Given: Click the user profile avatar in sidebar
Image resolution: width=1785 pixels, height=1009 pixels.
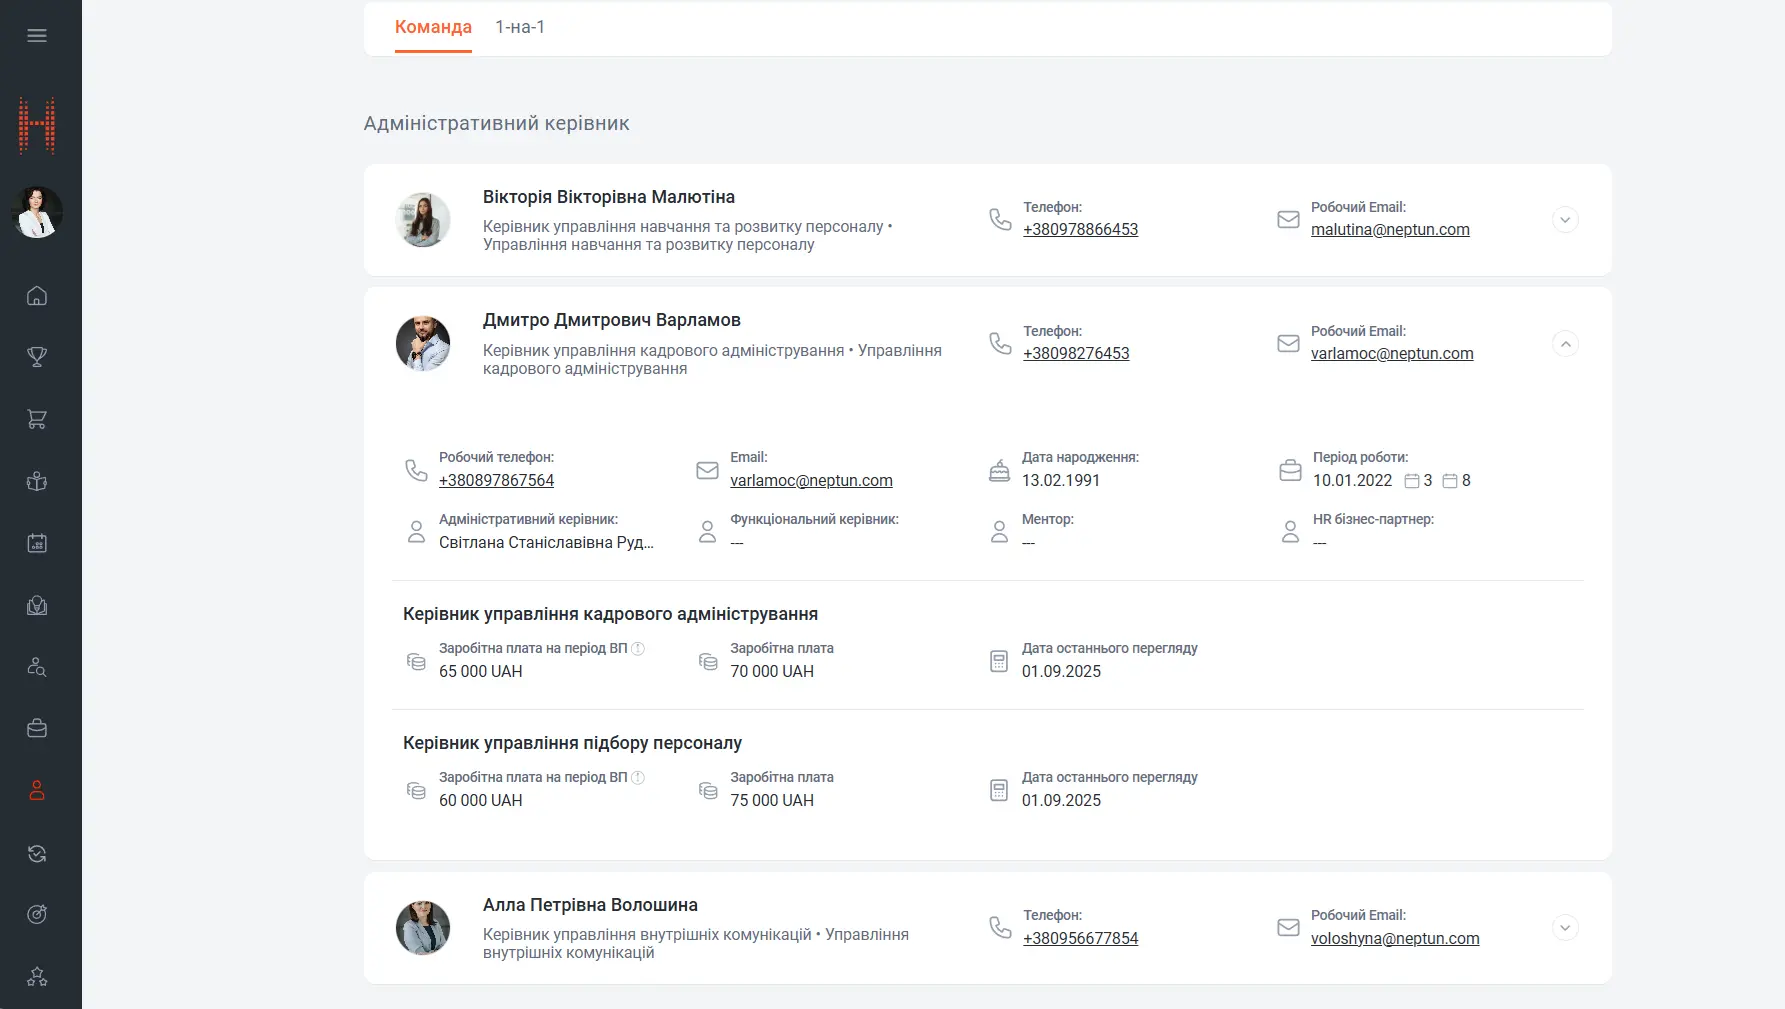Looking at the screenshot, I should (37, 212).
